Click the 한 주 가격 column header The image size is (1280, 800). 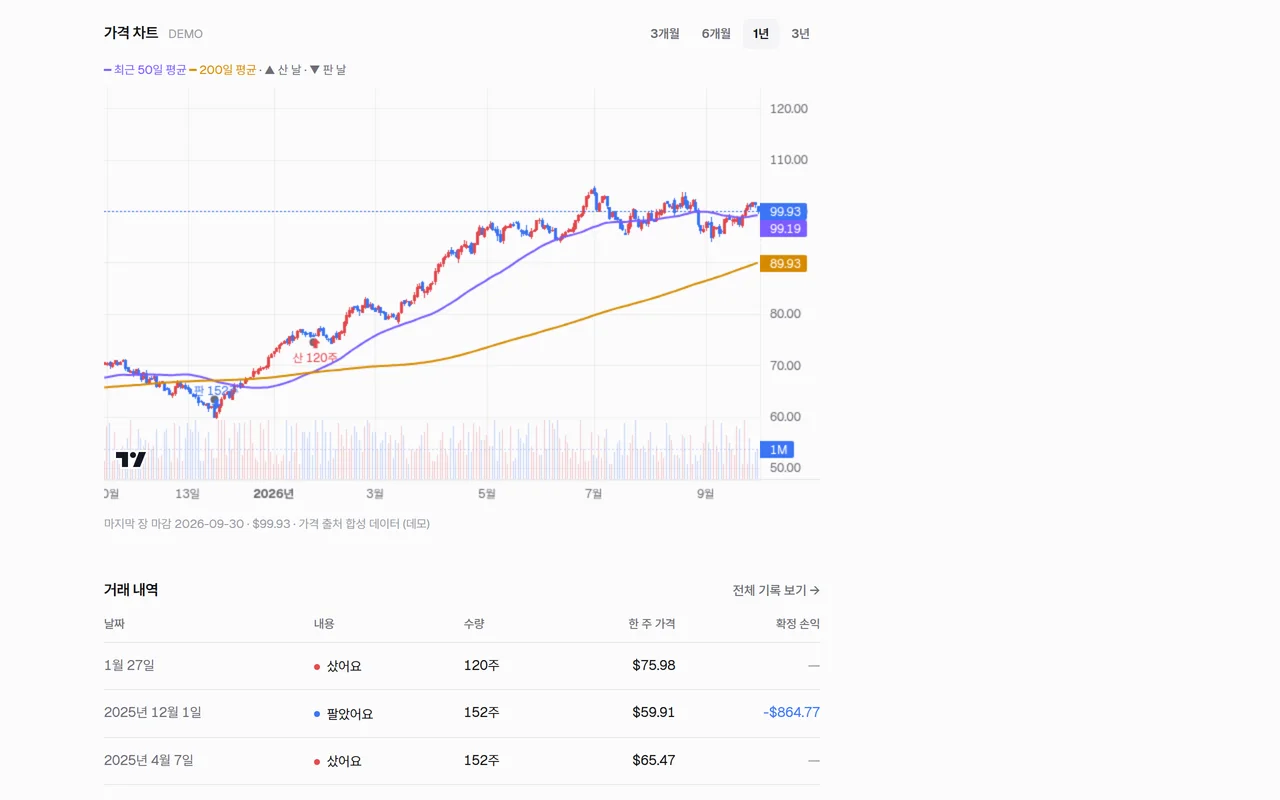tap(652, 624)
